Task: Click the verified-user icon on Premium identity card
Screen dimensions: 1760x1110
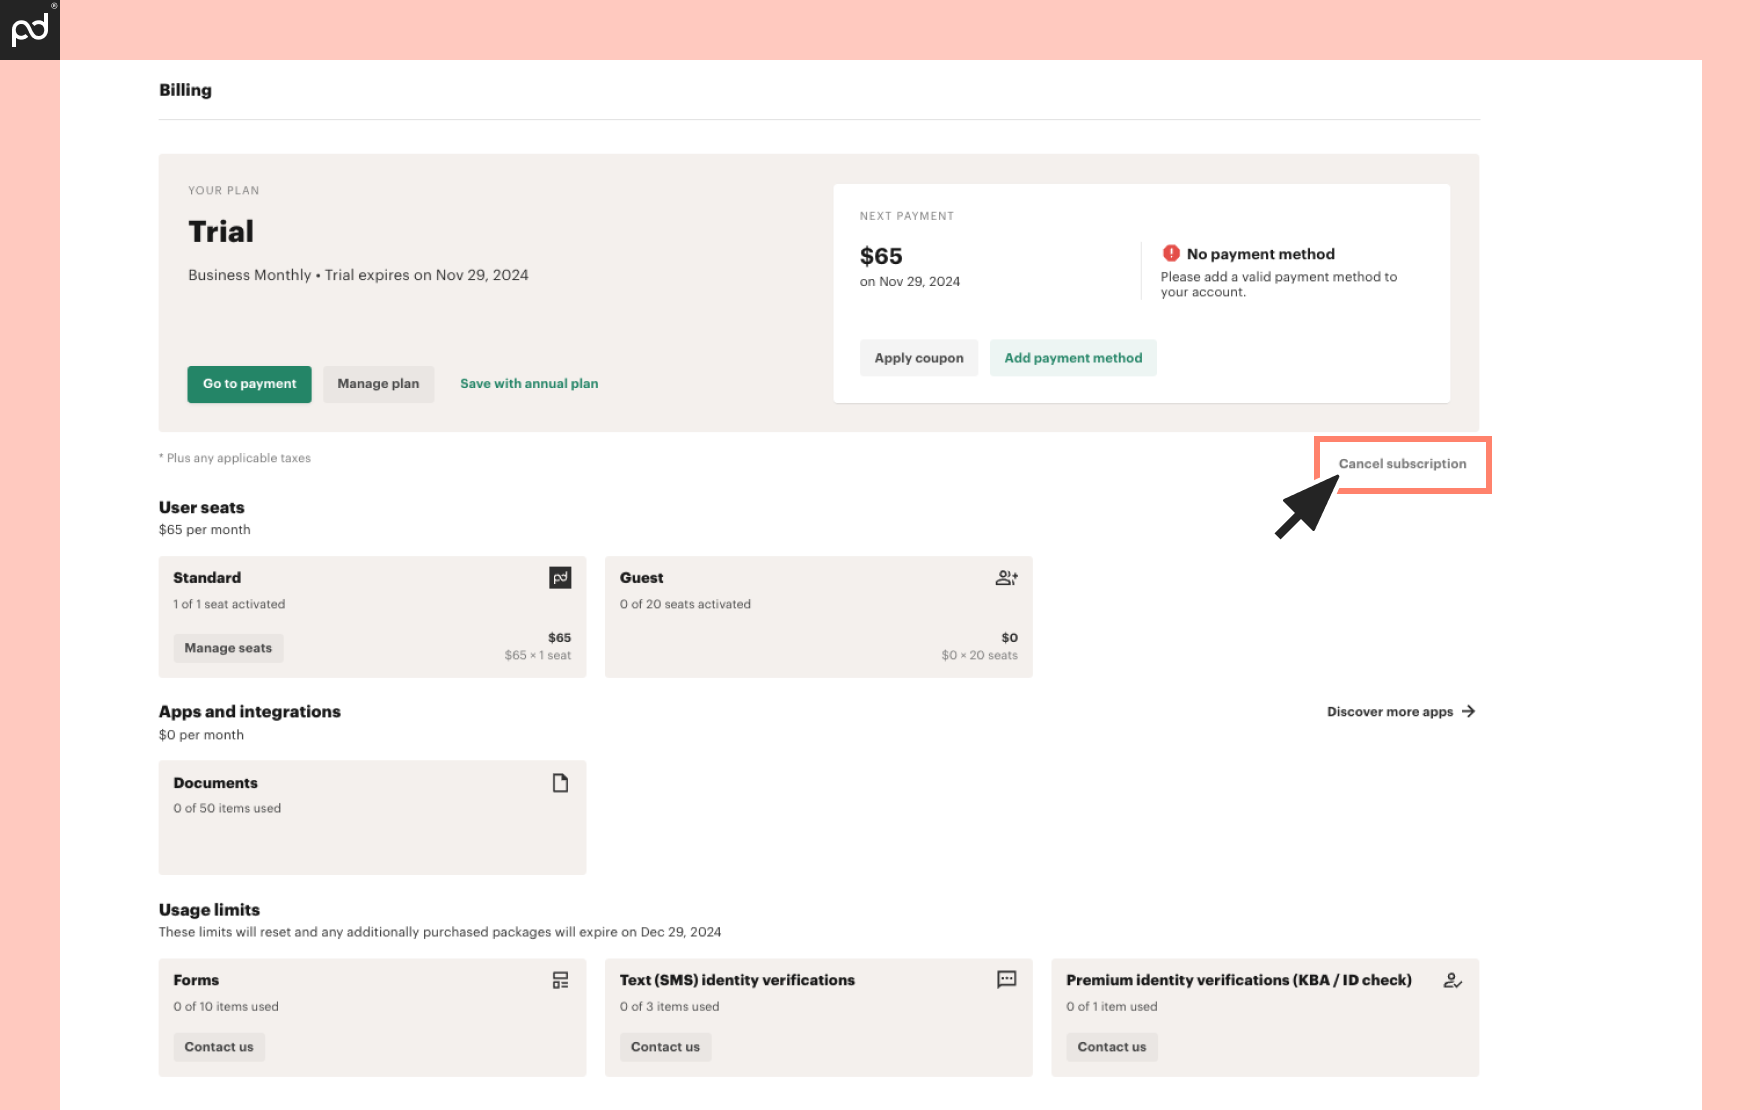Action: click(1453, 981)
